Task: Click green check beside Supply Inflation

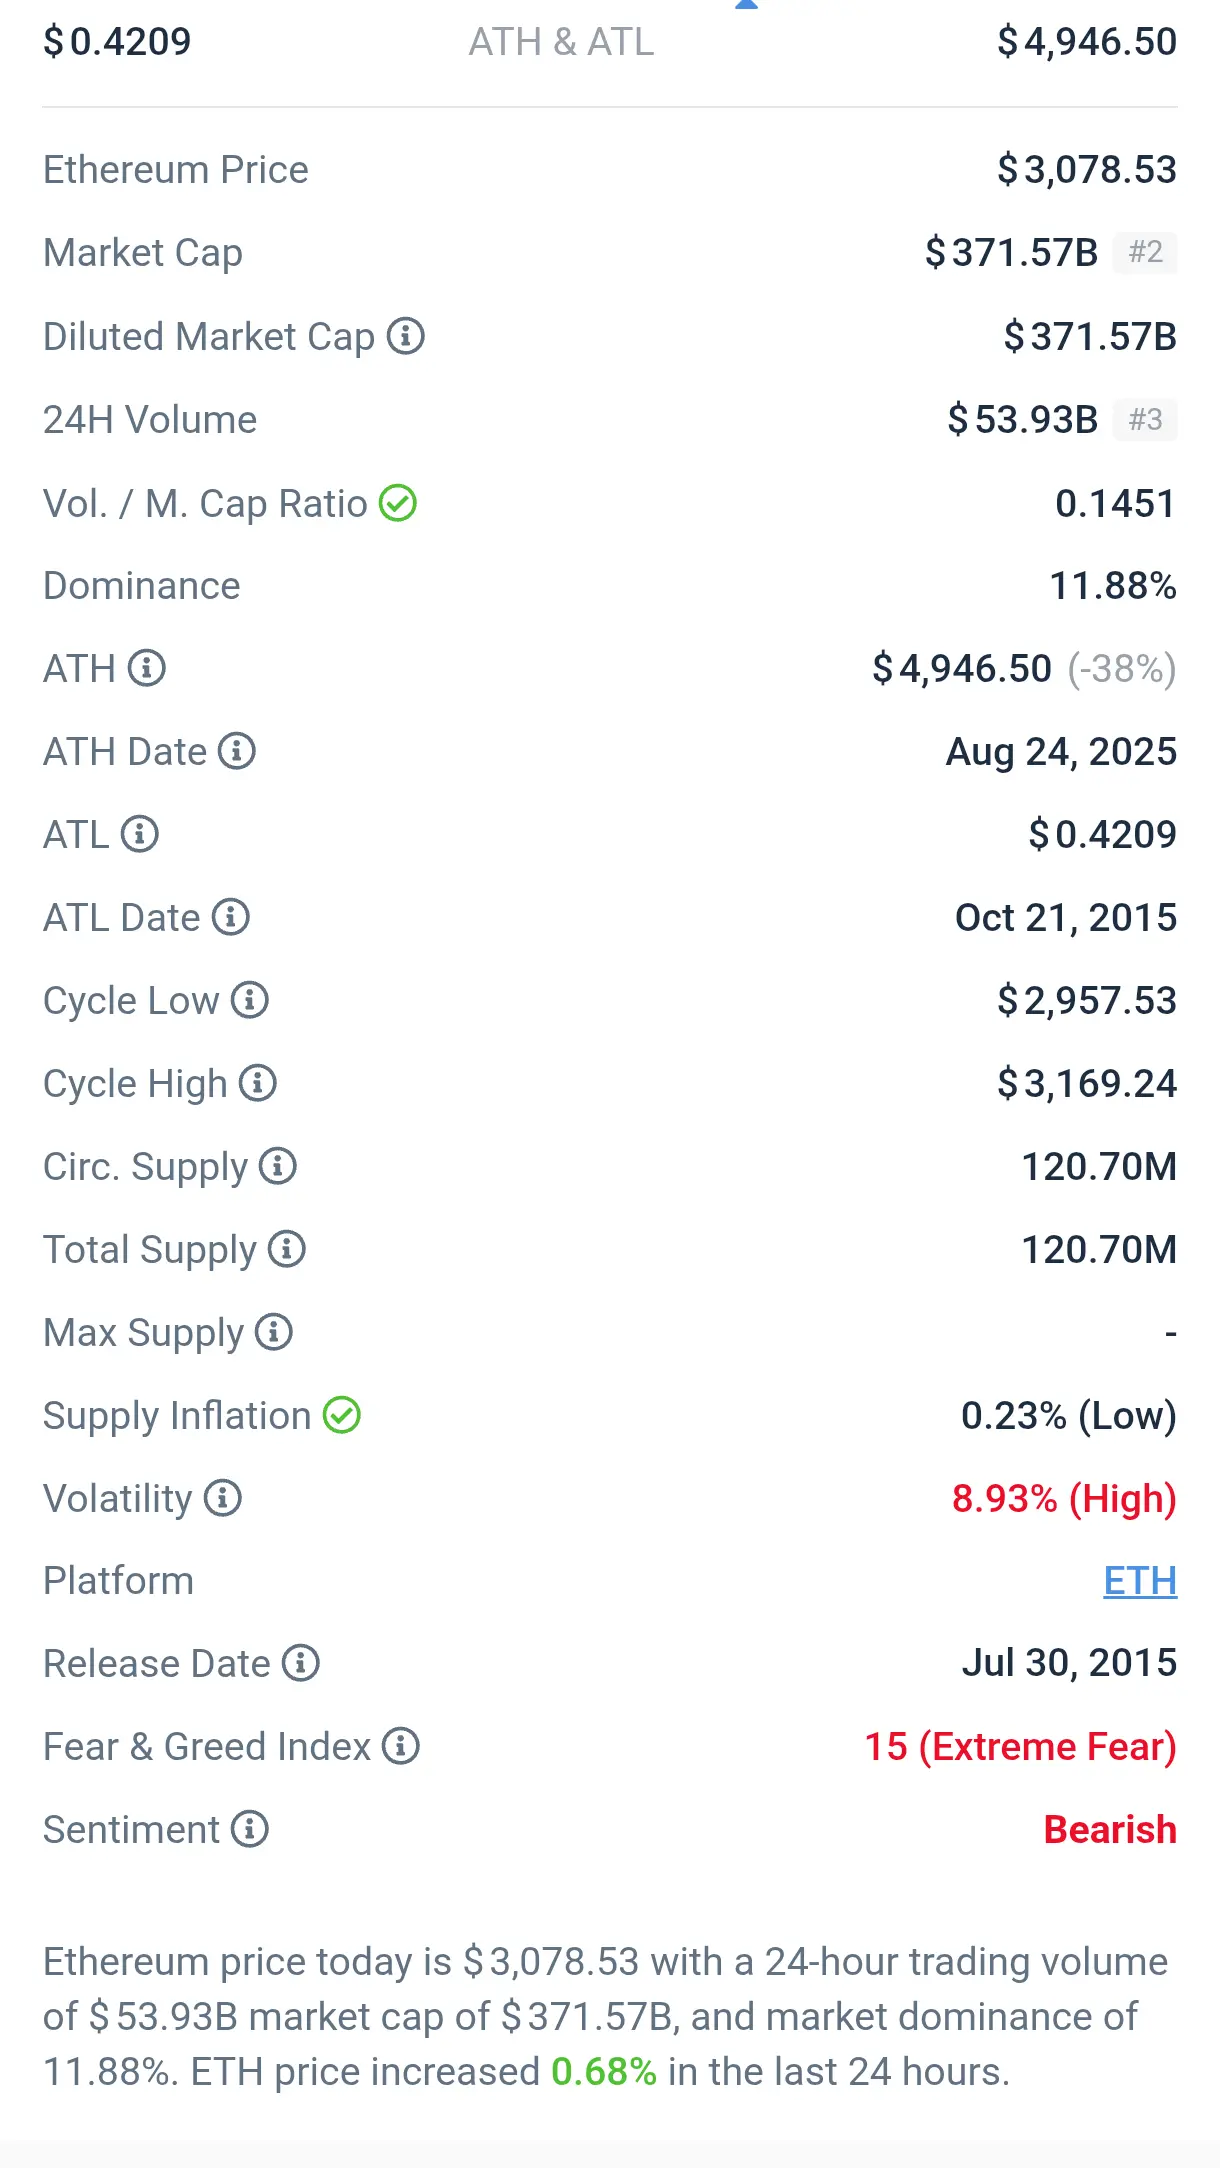Action: pos(342,1415)
